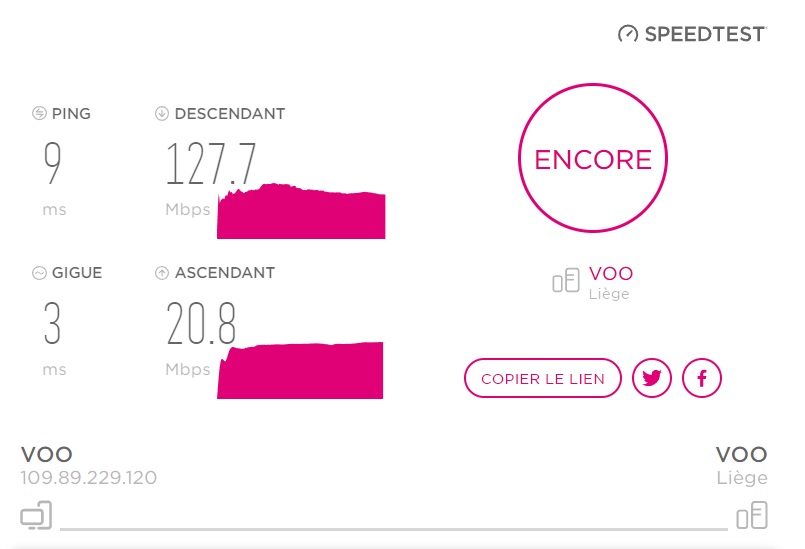Click the download arrow icon beside DESCENDANT
Screen dimensions: 805x549
coord(162,113)
